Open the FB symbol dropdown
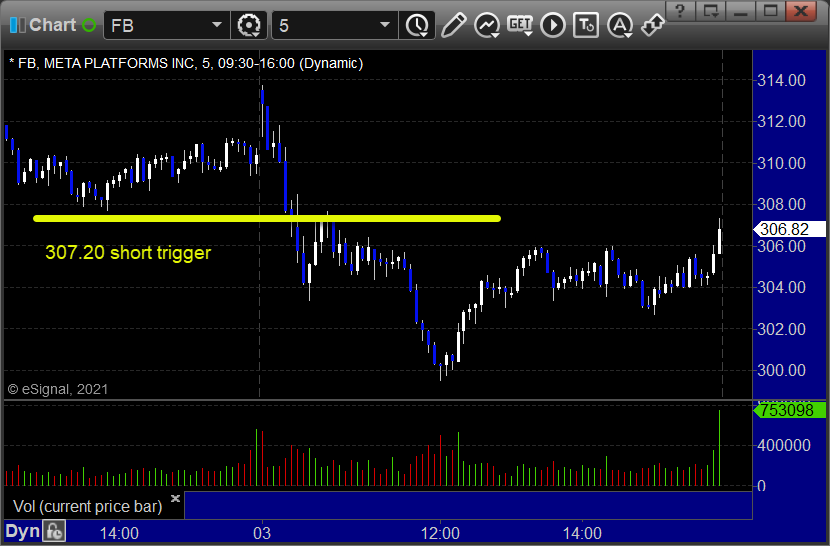 (x=216, y=25)
